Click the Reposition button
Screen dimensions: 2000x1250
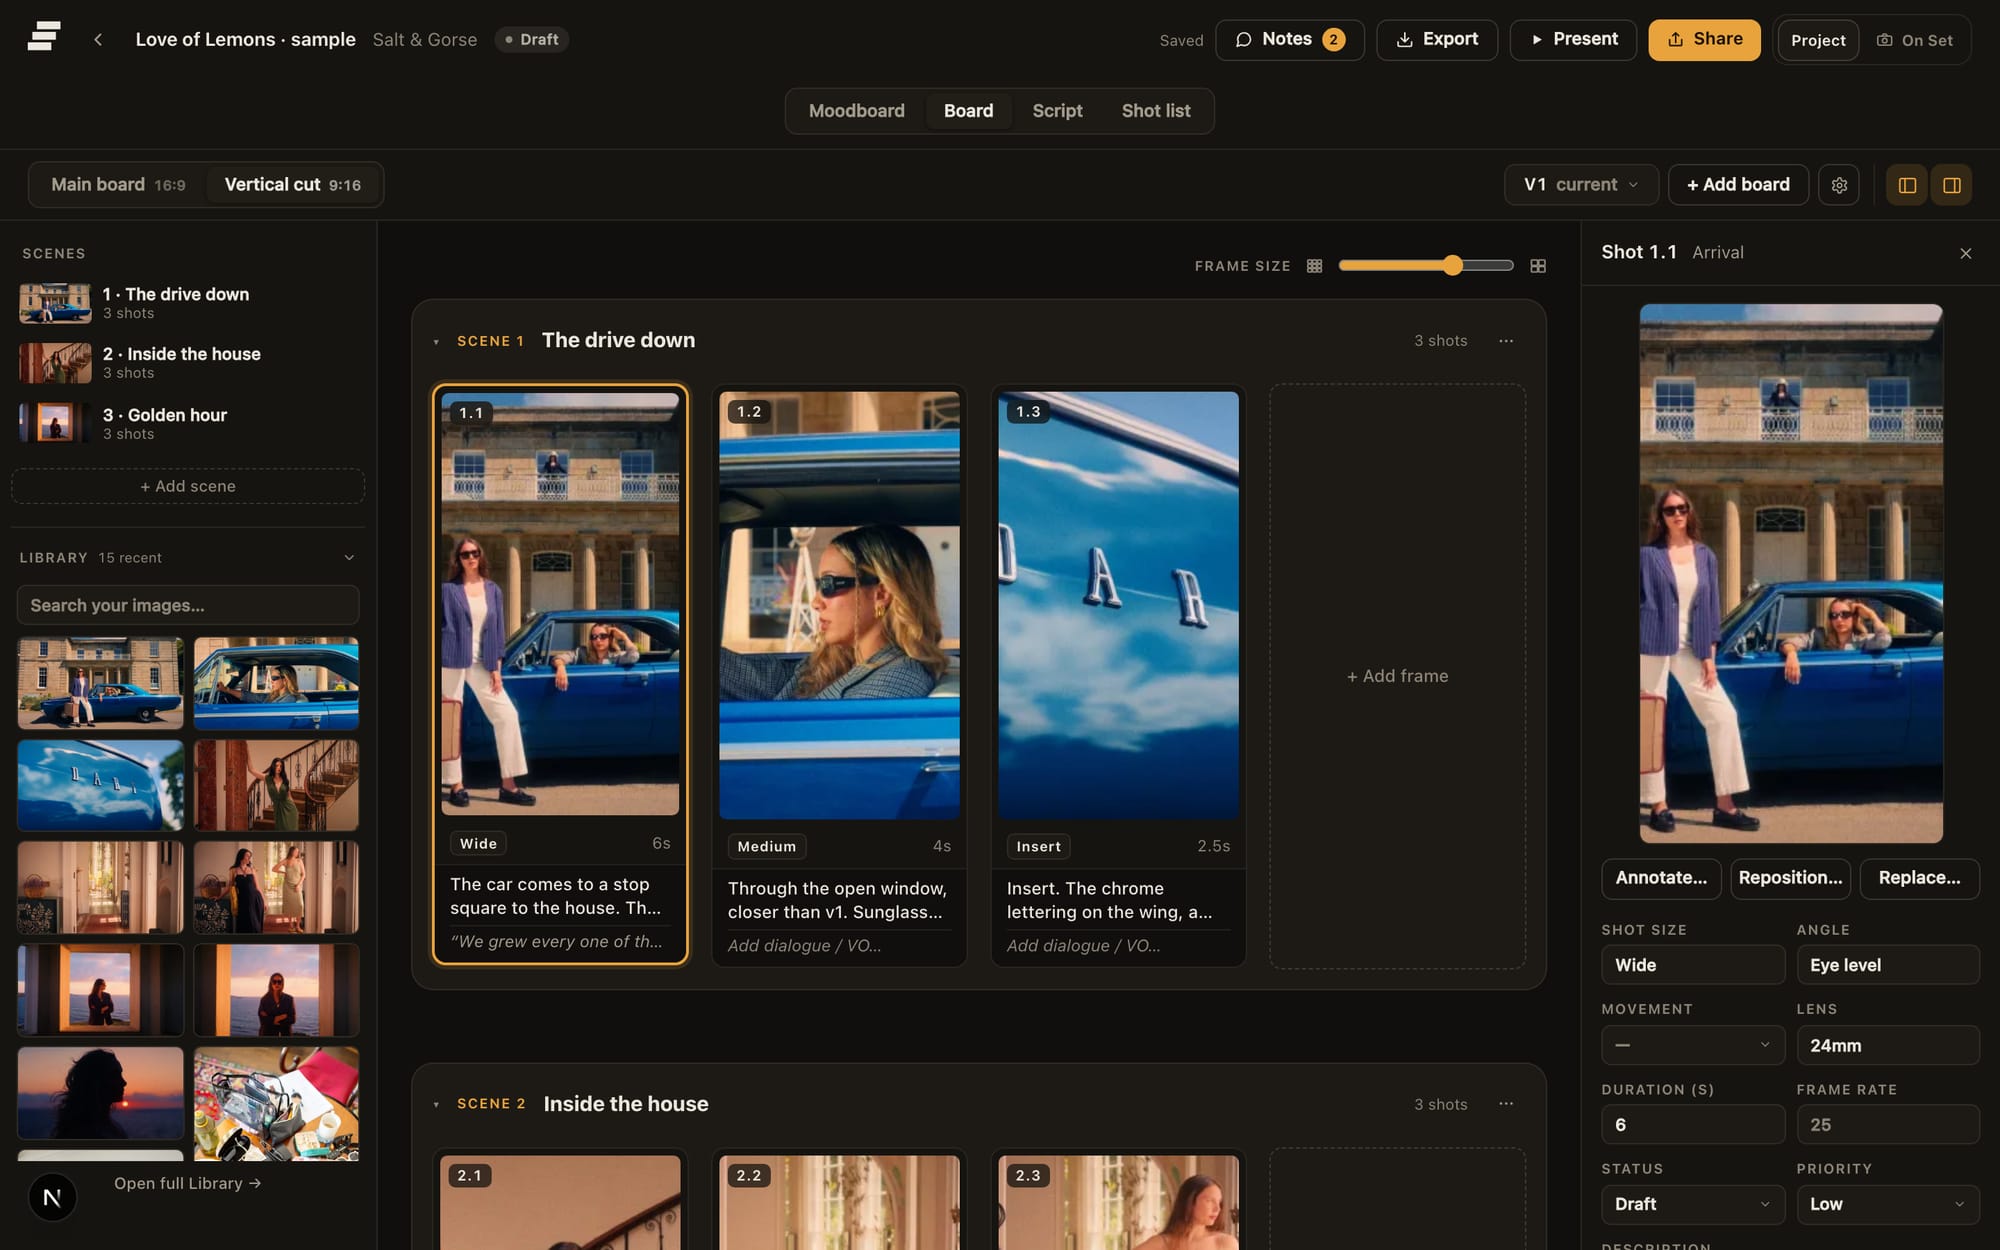pyautogui.click(x=1790, y=878)
